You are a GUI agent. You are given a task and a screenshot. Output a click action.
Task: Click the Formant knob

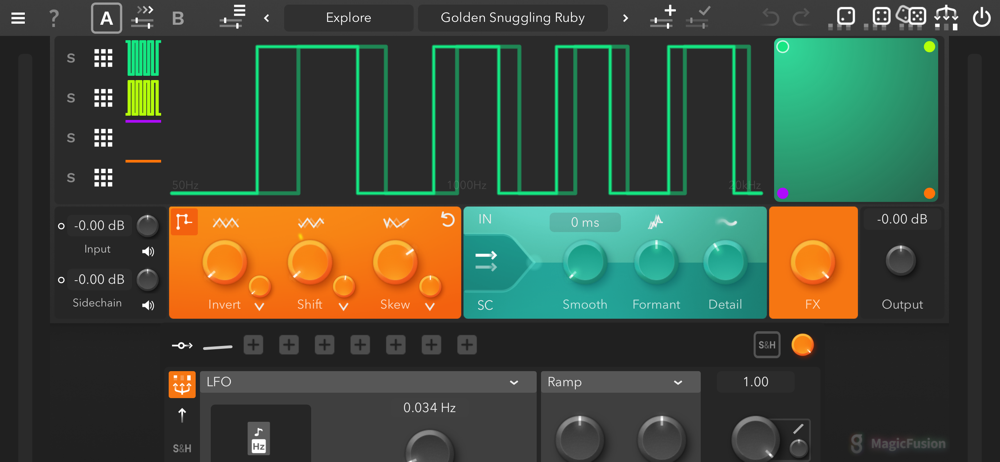tap(656, 261)
